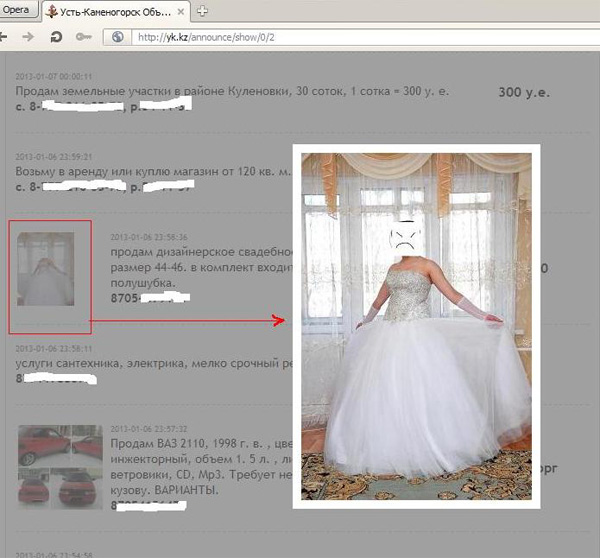Click the password key wand icon
The height and width of the screenshot is (558, 600).
[83, 37]
